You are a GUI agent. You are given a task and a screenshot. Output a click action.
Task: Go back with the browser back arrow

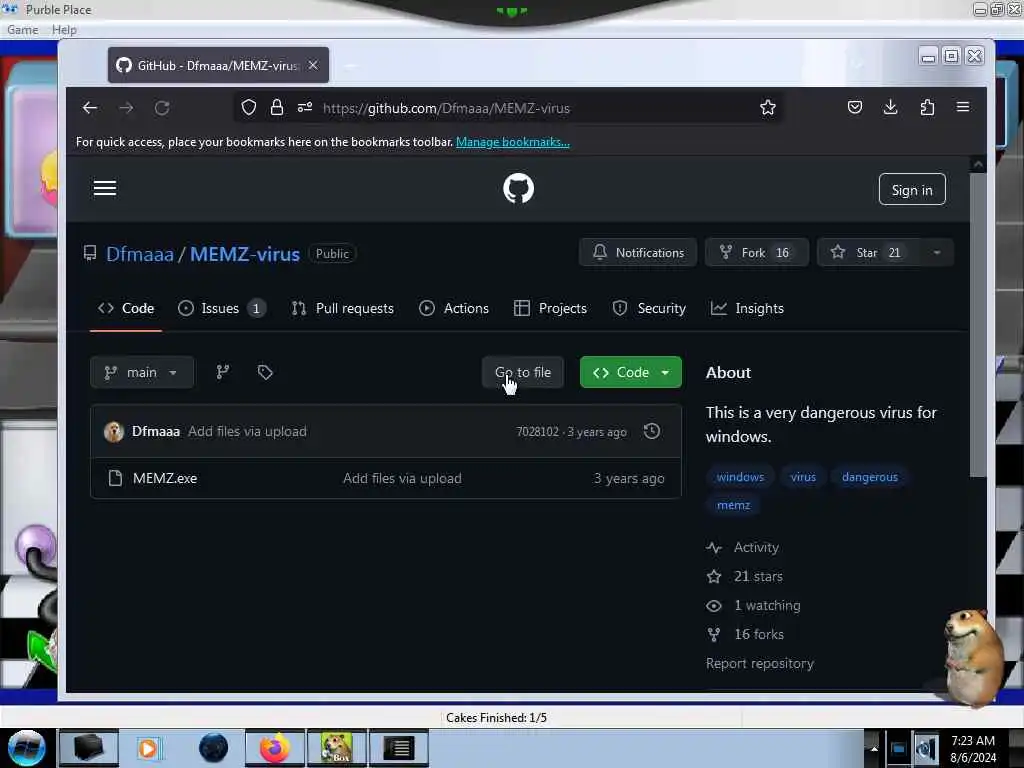point(90,108)
